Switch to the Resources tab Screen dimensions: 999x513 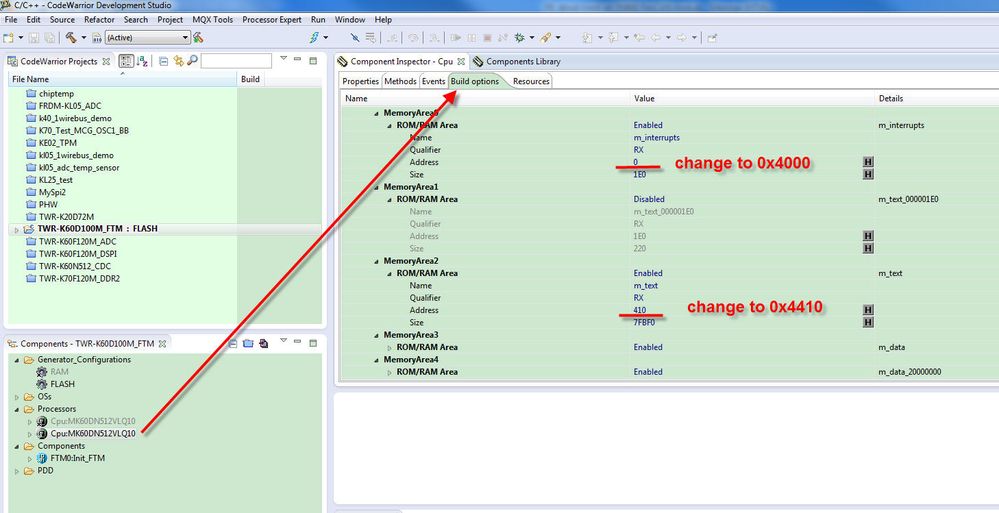[x=531, y=81]
